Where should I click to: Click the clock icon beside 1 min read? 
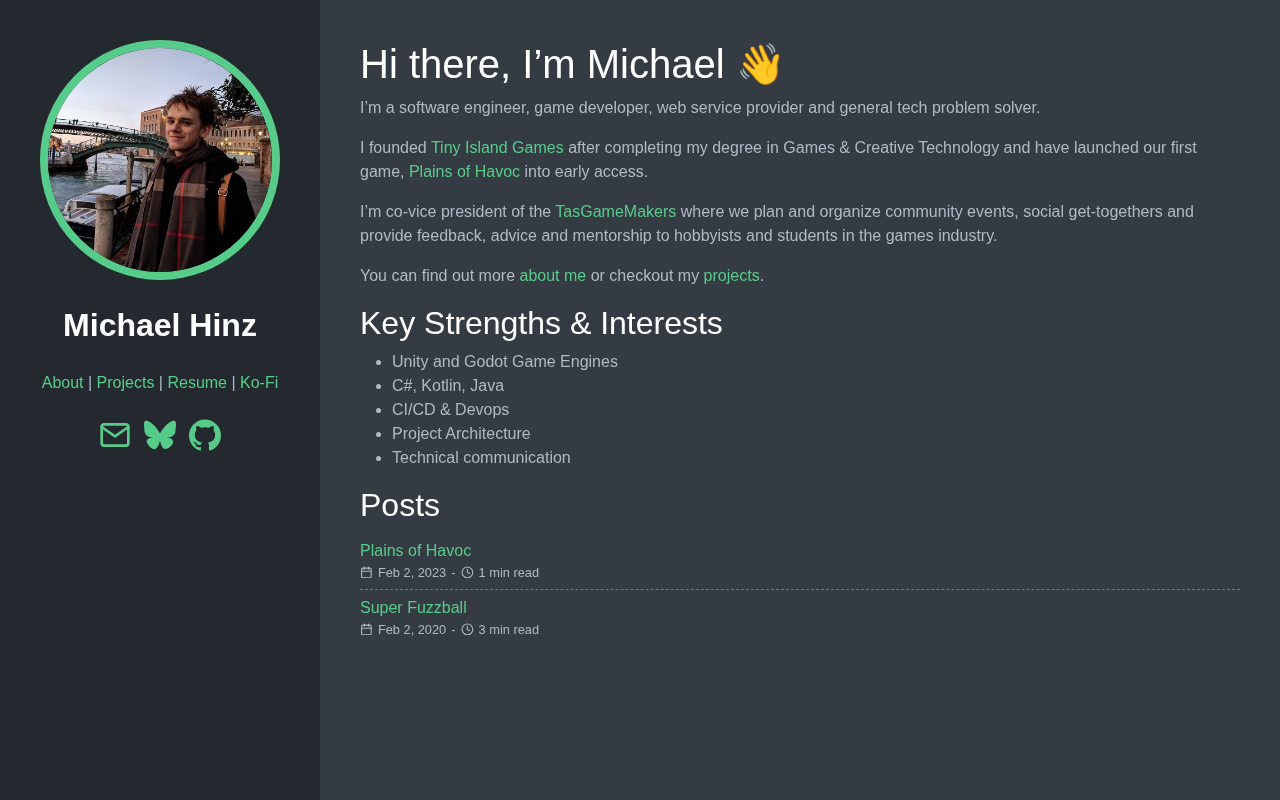tap(467, 573)
